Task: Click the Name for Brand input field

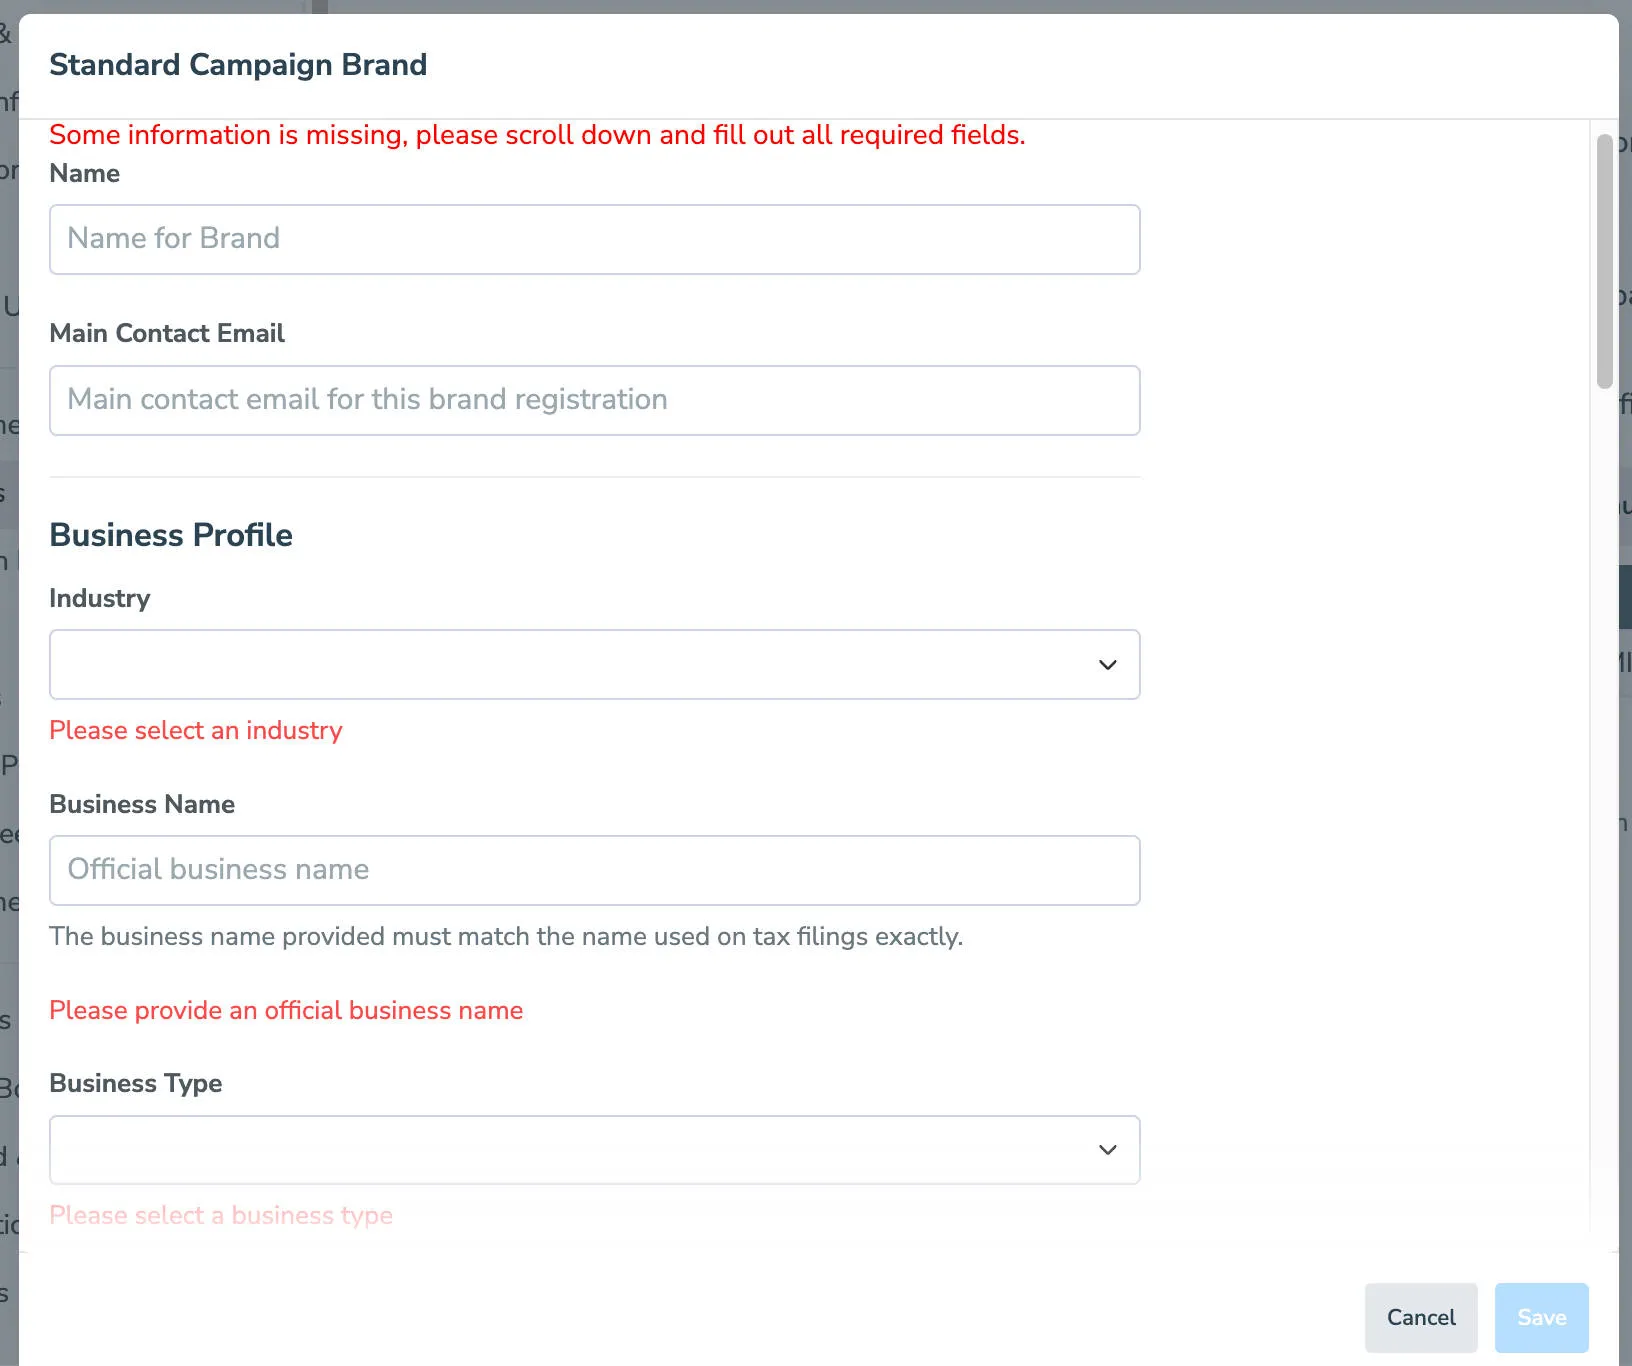Action: 594,240
